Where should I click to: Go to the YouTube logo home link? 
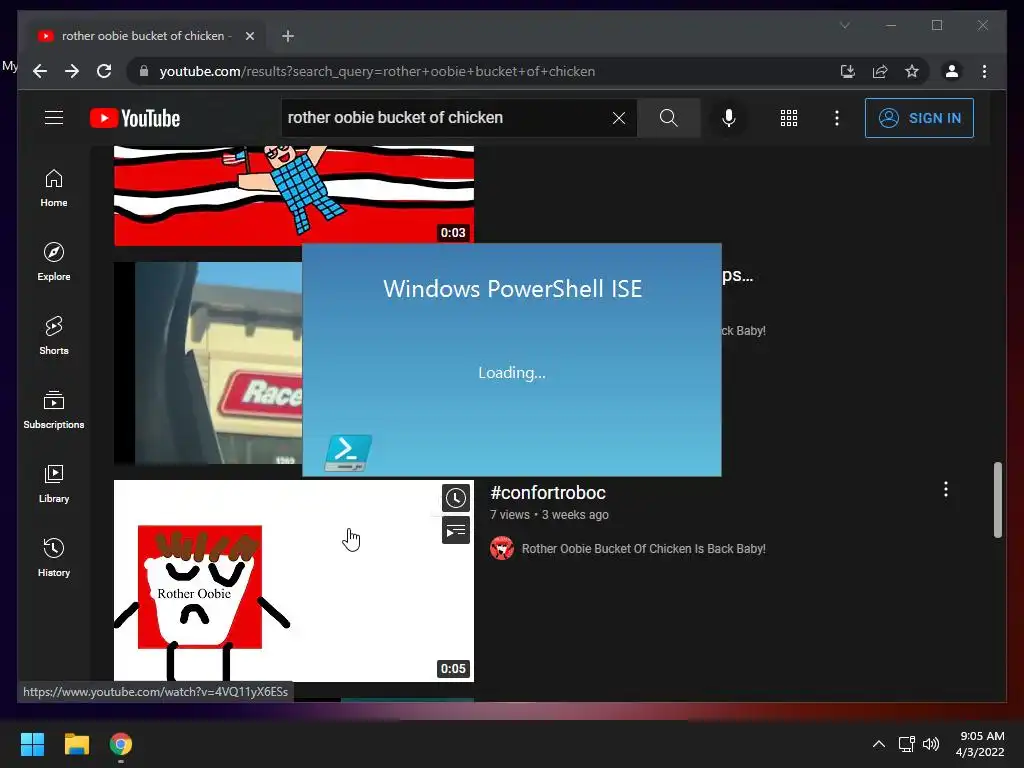click(135, 118)
